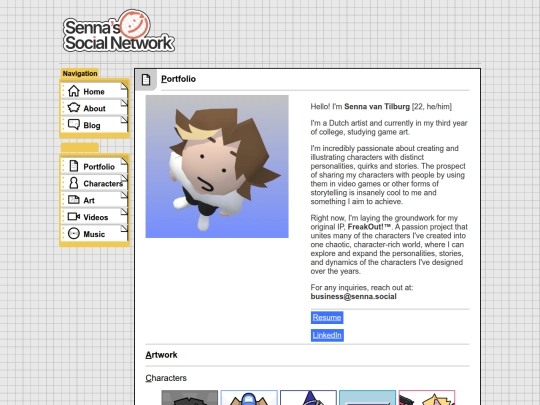Open the dark gray character thumbnail

click(x=190, y=397)
